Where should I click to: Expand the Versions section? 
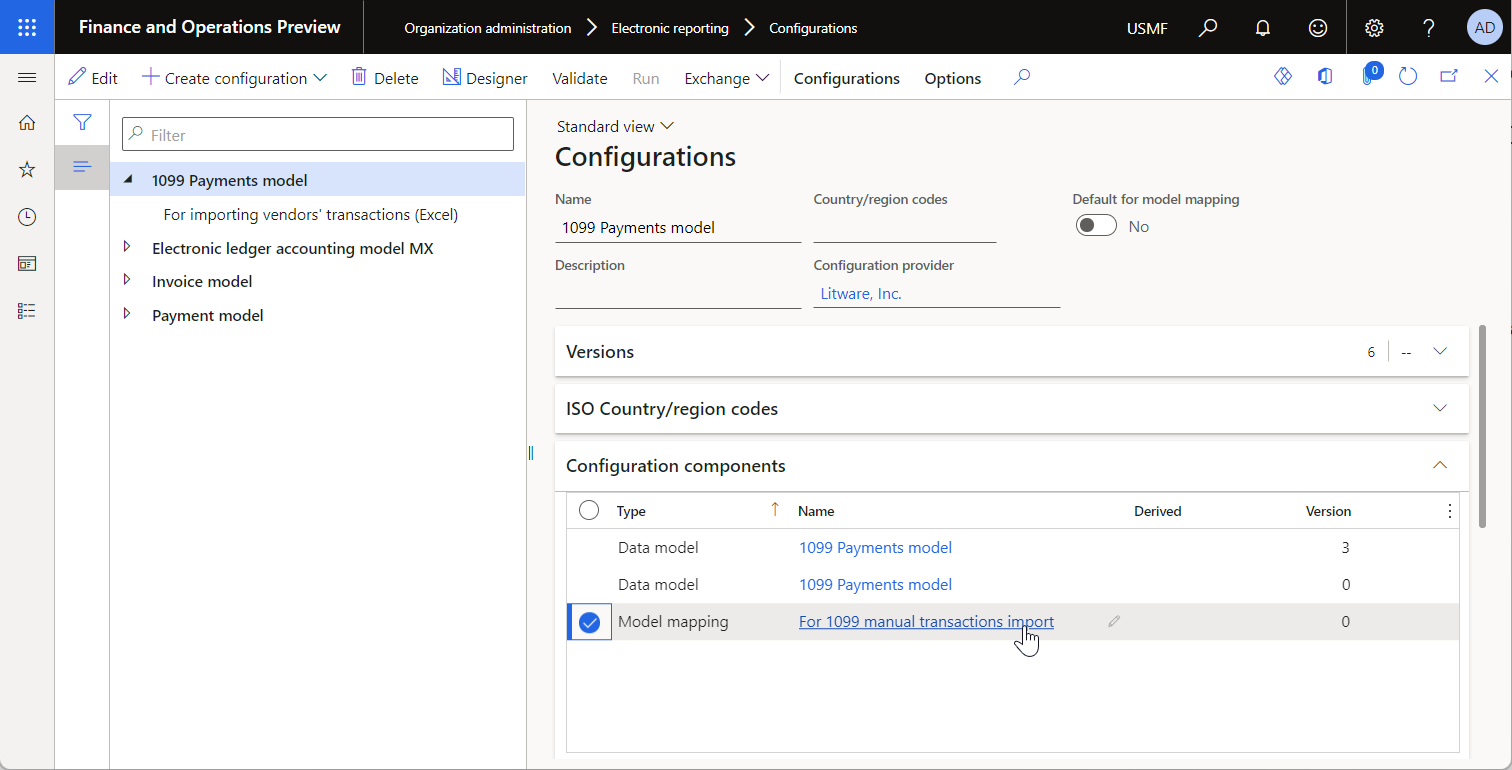point(1440,351)
